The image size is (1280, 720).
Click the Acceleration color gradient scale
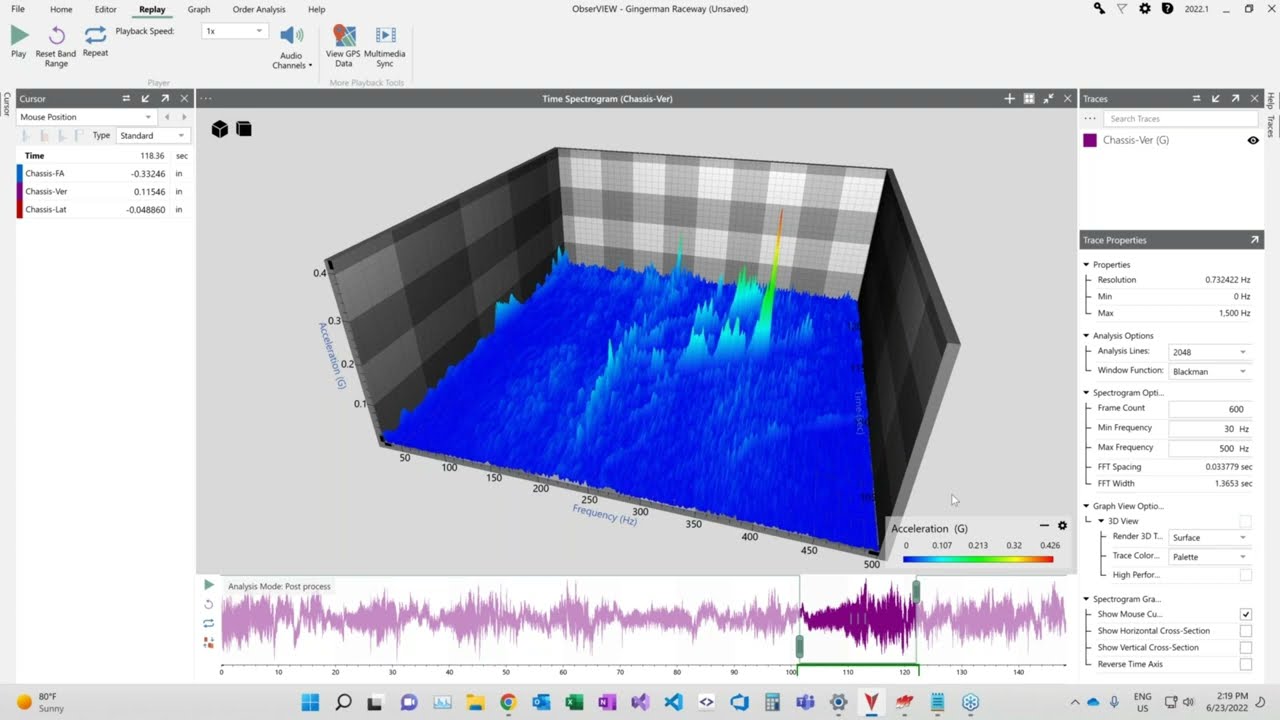tap(977, 560)
